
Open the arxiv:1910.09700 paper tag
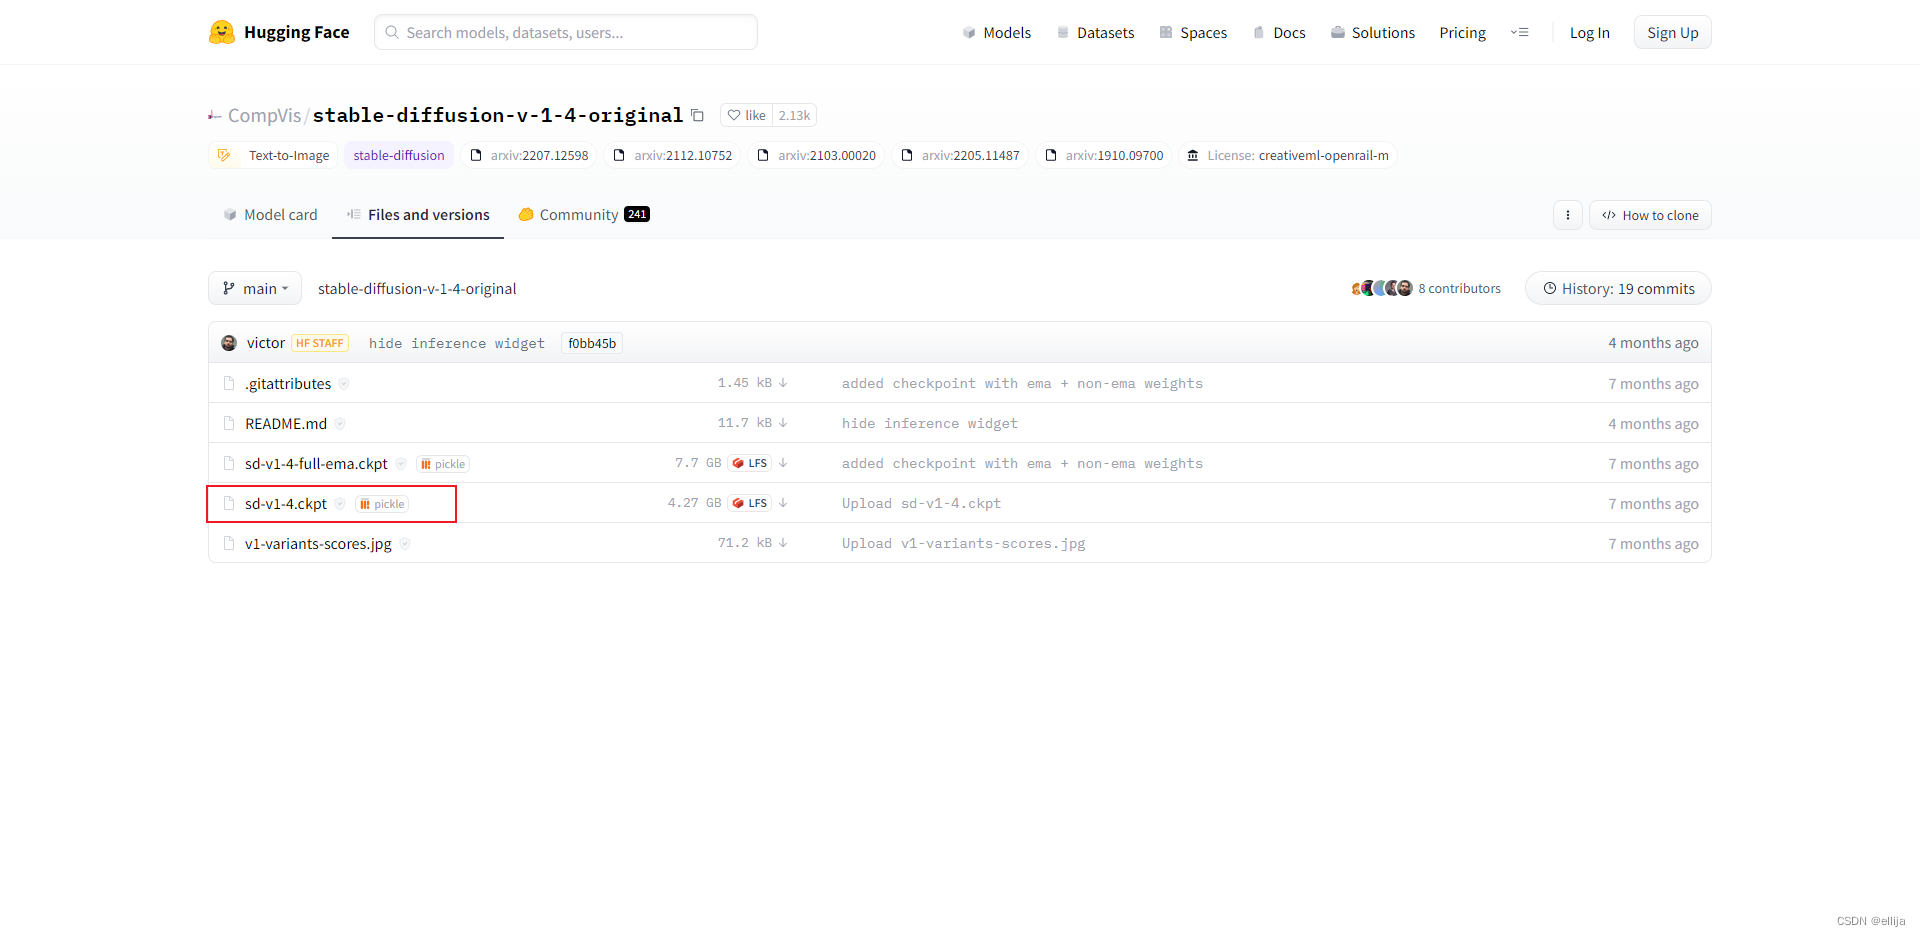pos(1105,155)
